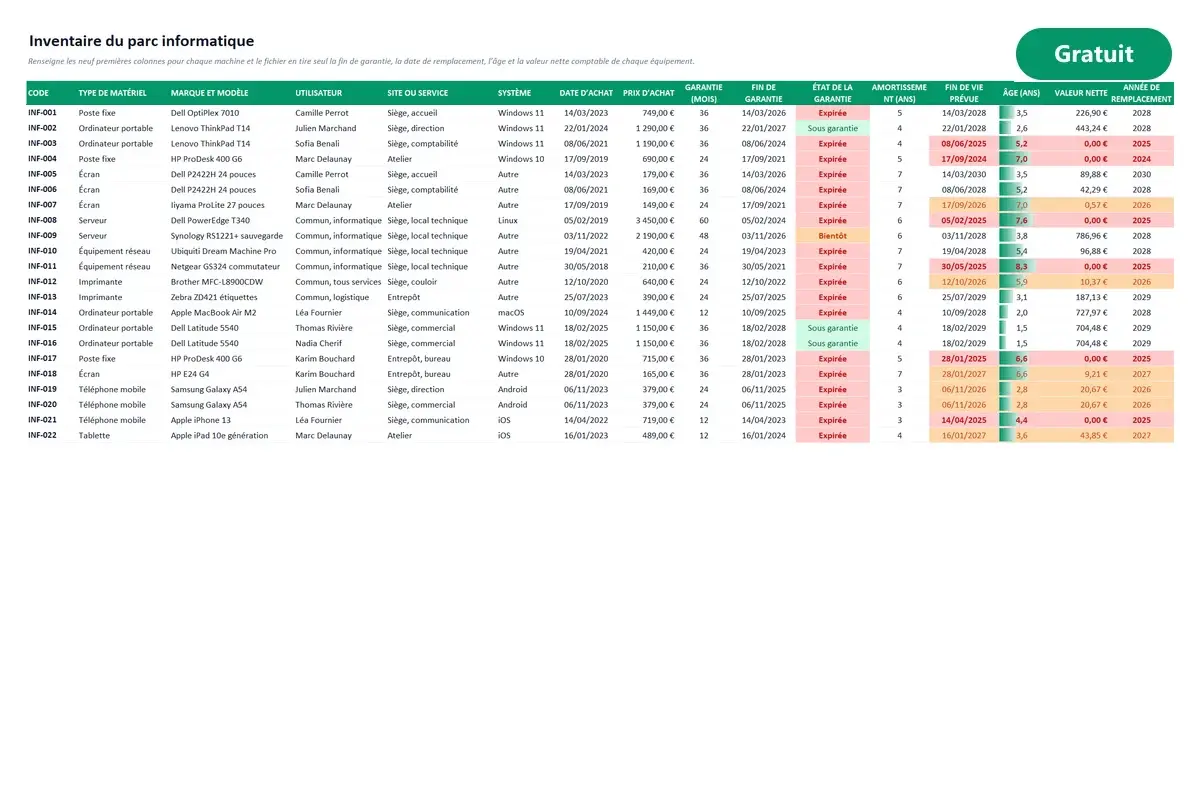1200x800 pixels.
Task: Click the macOS system cell
Action: (511, 312)
